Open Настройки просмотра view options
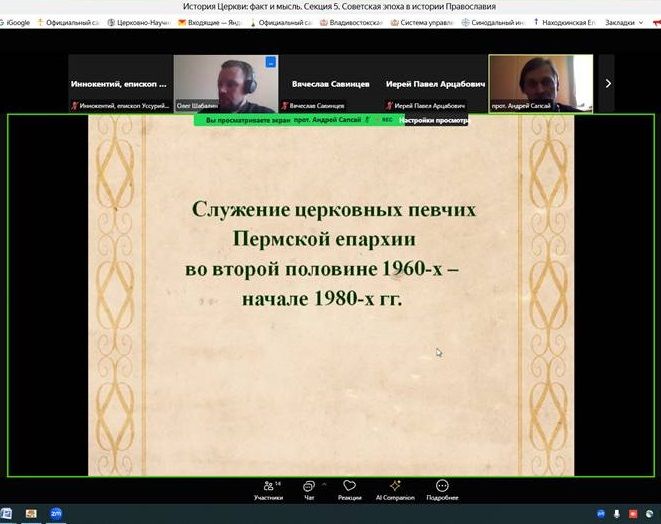Screen dimensions: 661x524 pos(432,120)
